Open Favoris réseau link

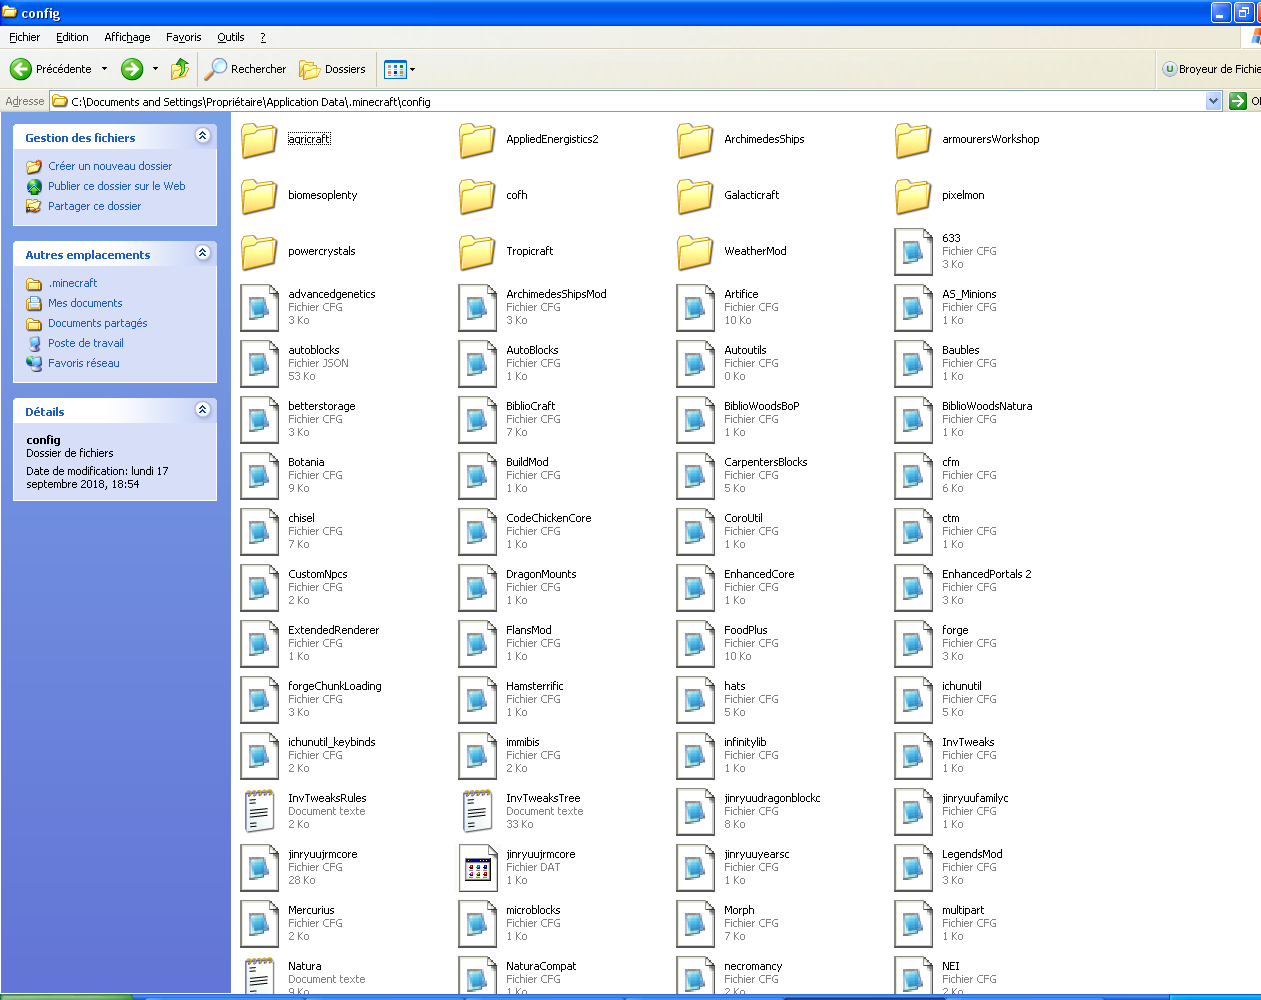(x=84, y=363)
